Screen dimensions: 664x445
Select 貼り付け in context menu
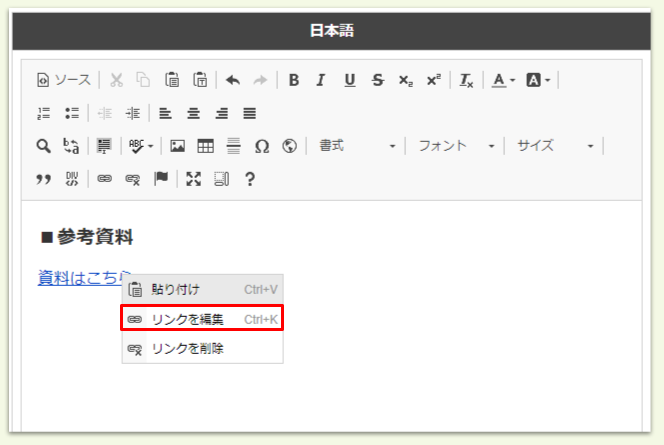coord(202,290)
